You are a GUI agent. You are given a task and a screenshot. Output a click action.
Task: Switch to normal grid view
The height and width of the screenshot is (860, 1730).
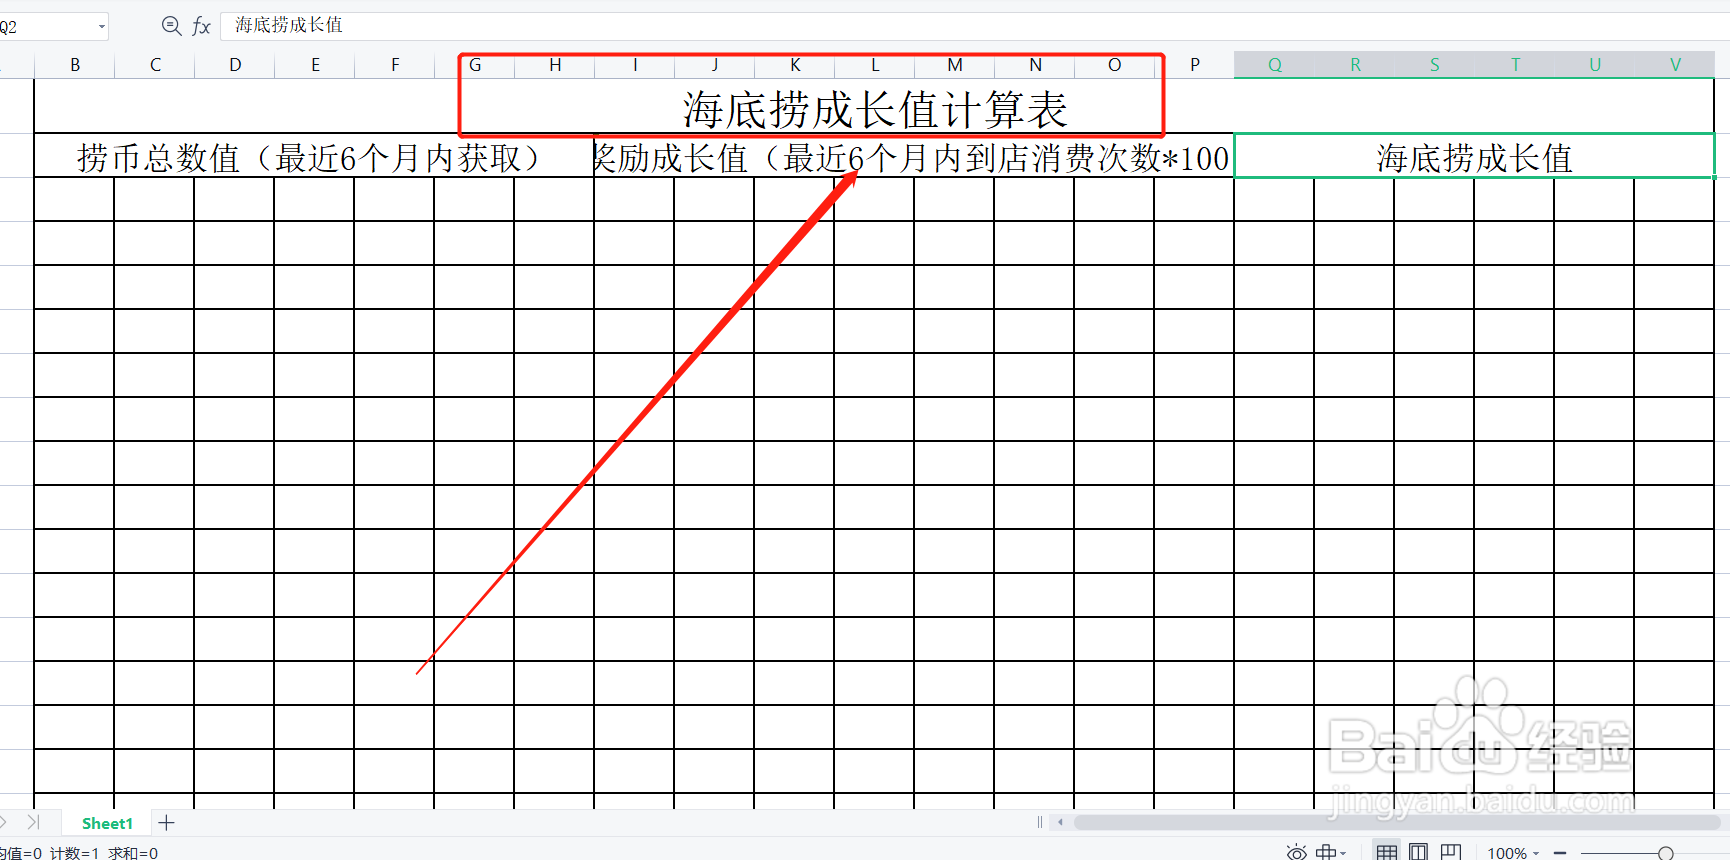pyautogui.click(x=1386, y=852)
